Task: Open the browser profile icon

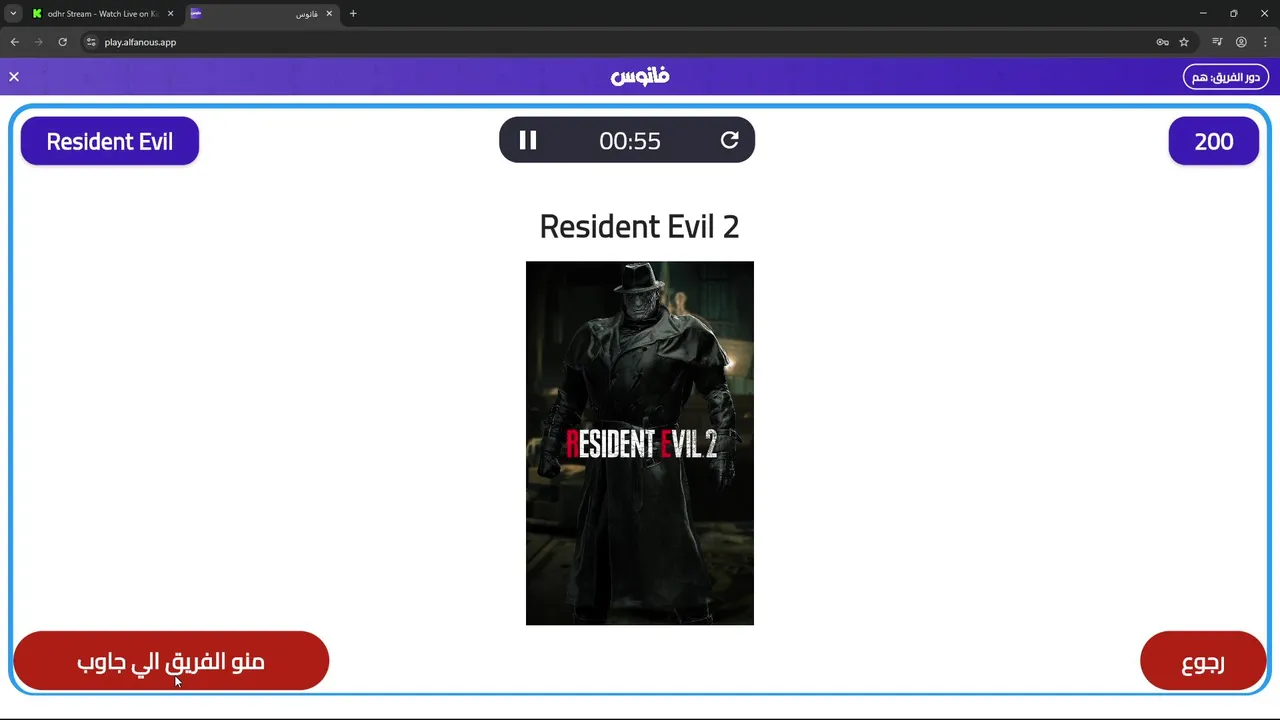Action: coord(1241,42)
